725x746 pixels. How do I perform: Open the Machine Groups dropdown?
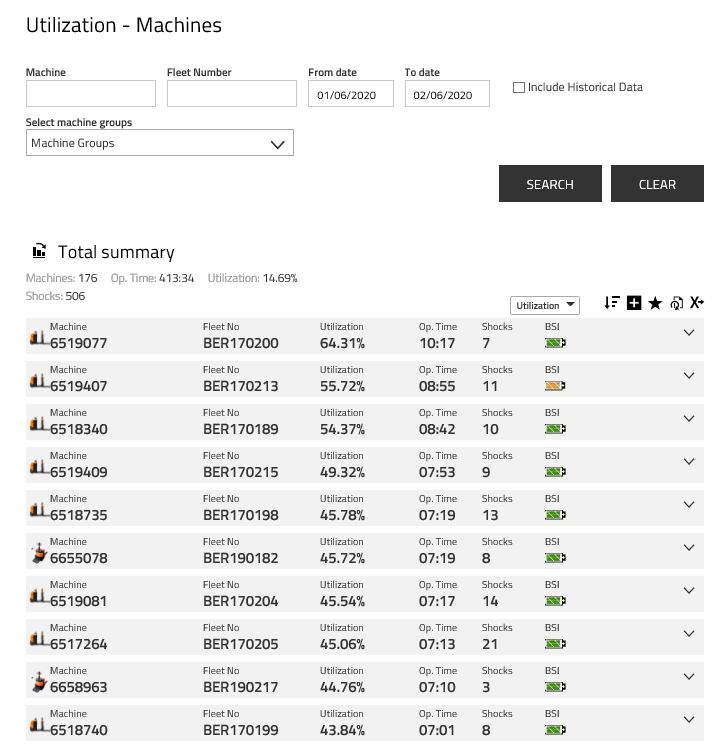pyautogui.click(x=160, y=143)
